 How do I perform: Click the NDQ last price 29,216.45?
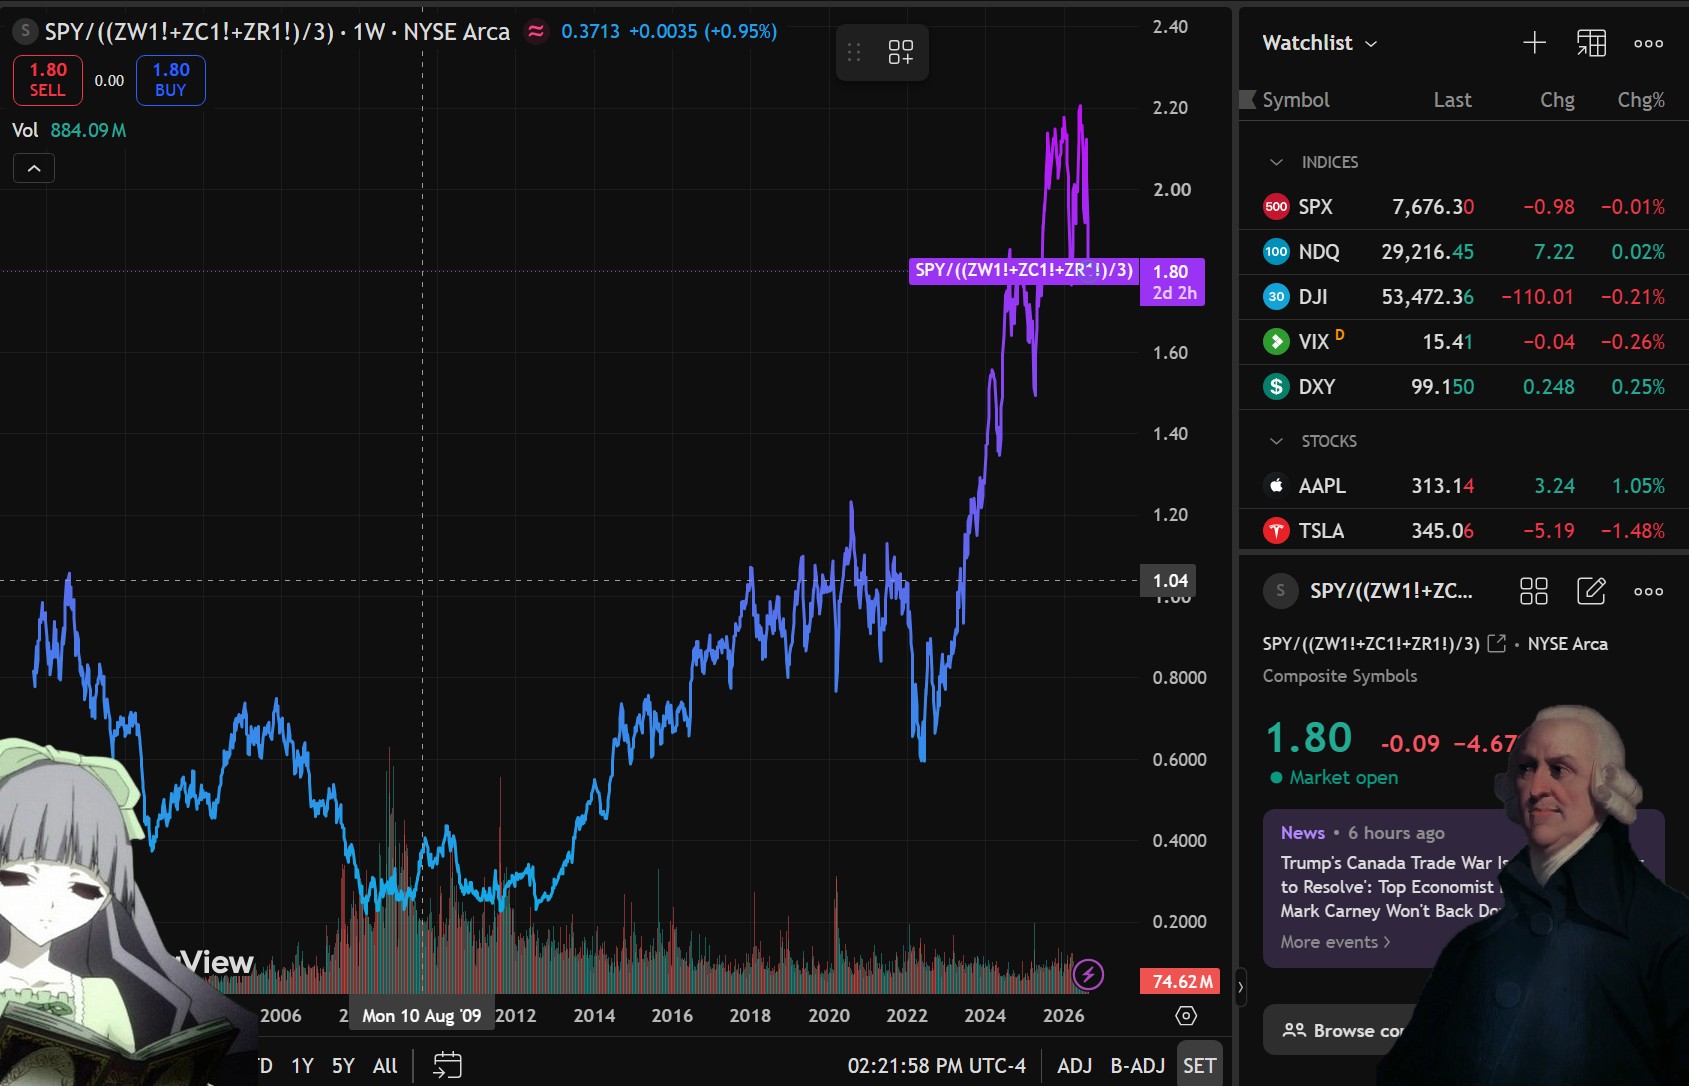[1427, 252]
